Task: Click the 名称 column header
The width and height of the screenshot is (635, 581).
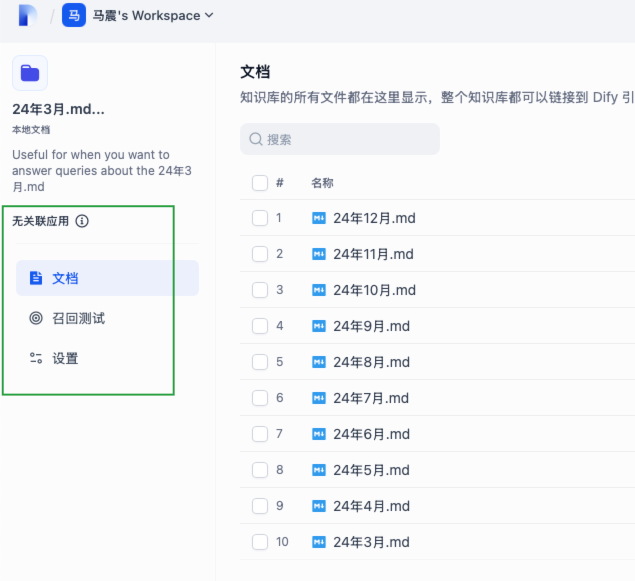Action: pos(322,183)
